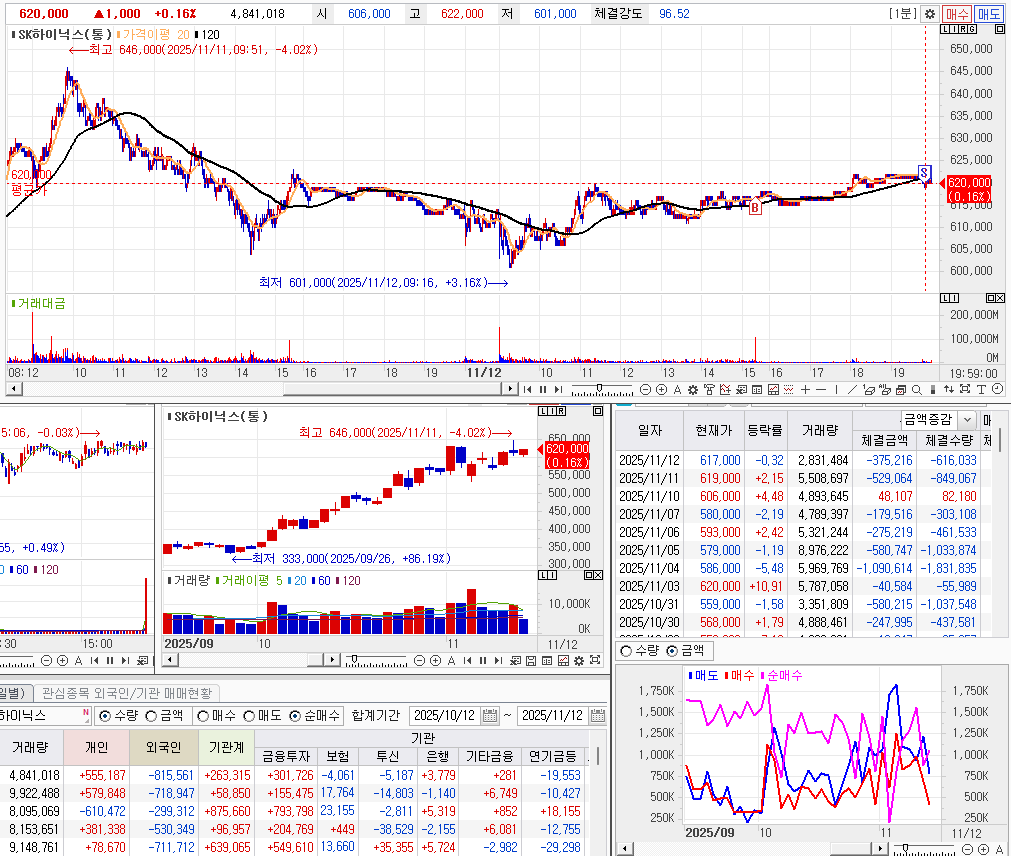Toggle L button at main chart top right

945,29
